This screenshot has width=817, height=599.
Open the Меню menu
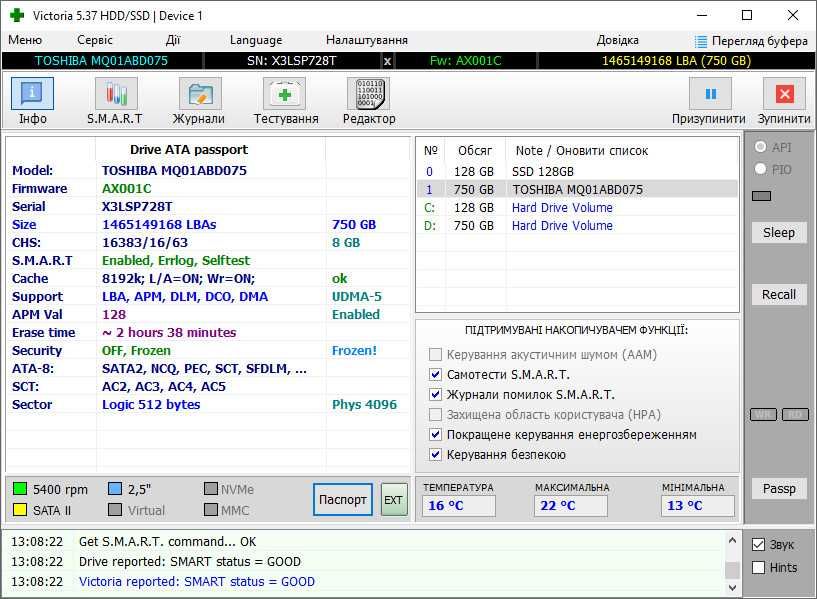pos(25,40)
